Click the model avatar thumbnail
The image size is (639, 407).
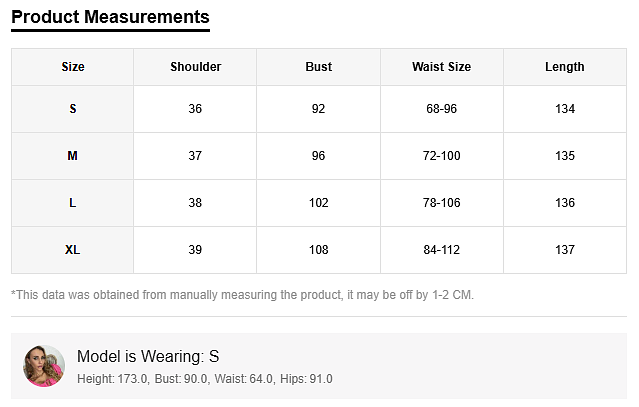[x=44, y=367]
